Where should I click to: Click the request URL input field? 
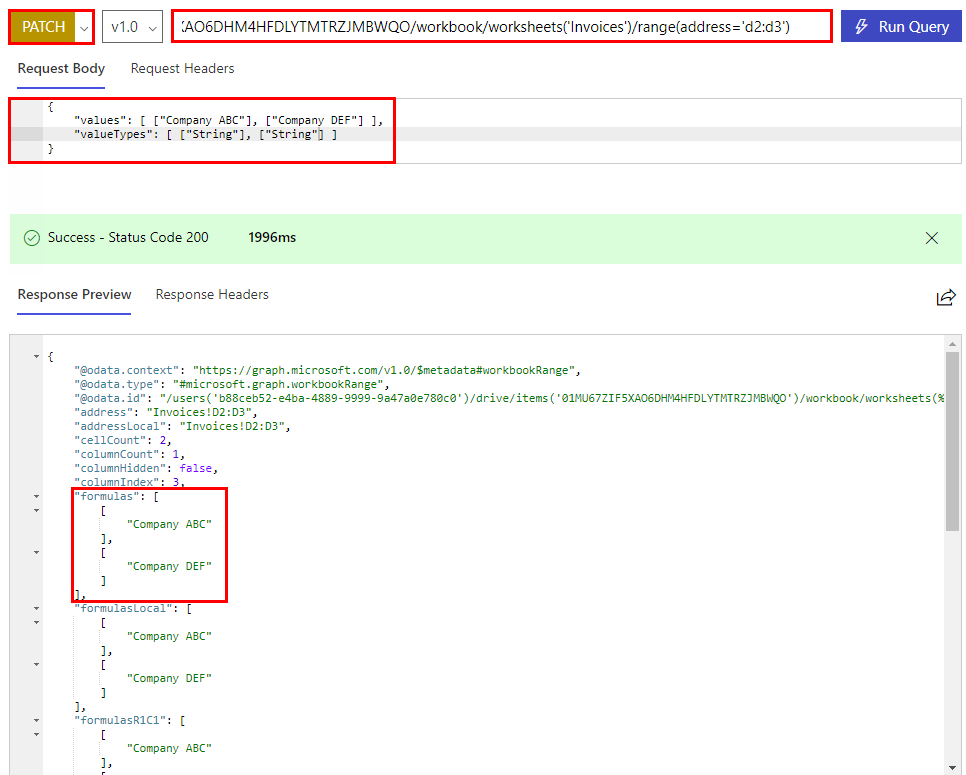tap(500, 27)
